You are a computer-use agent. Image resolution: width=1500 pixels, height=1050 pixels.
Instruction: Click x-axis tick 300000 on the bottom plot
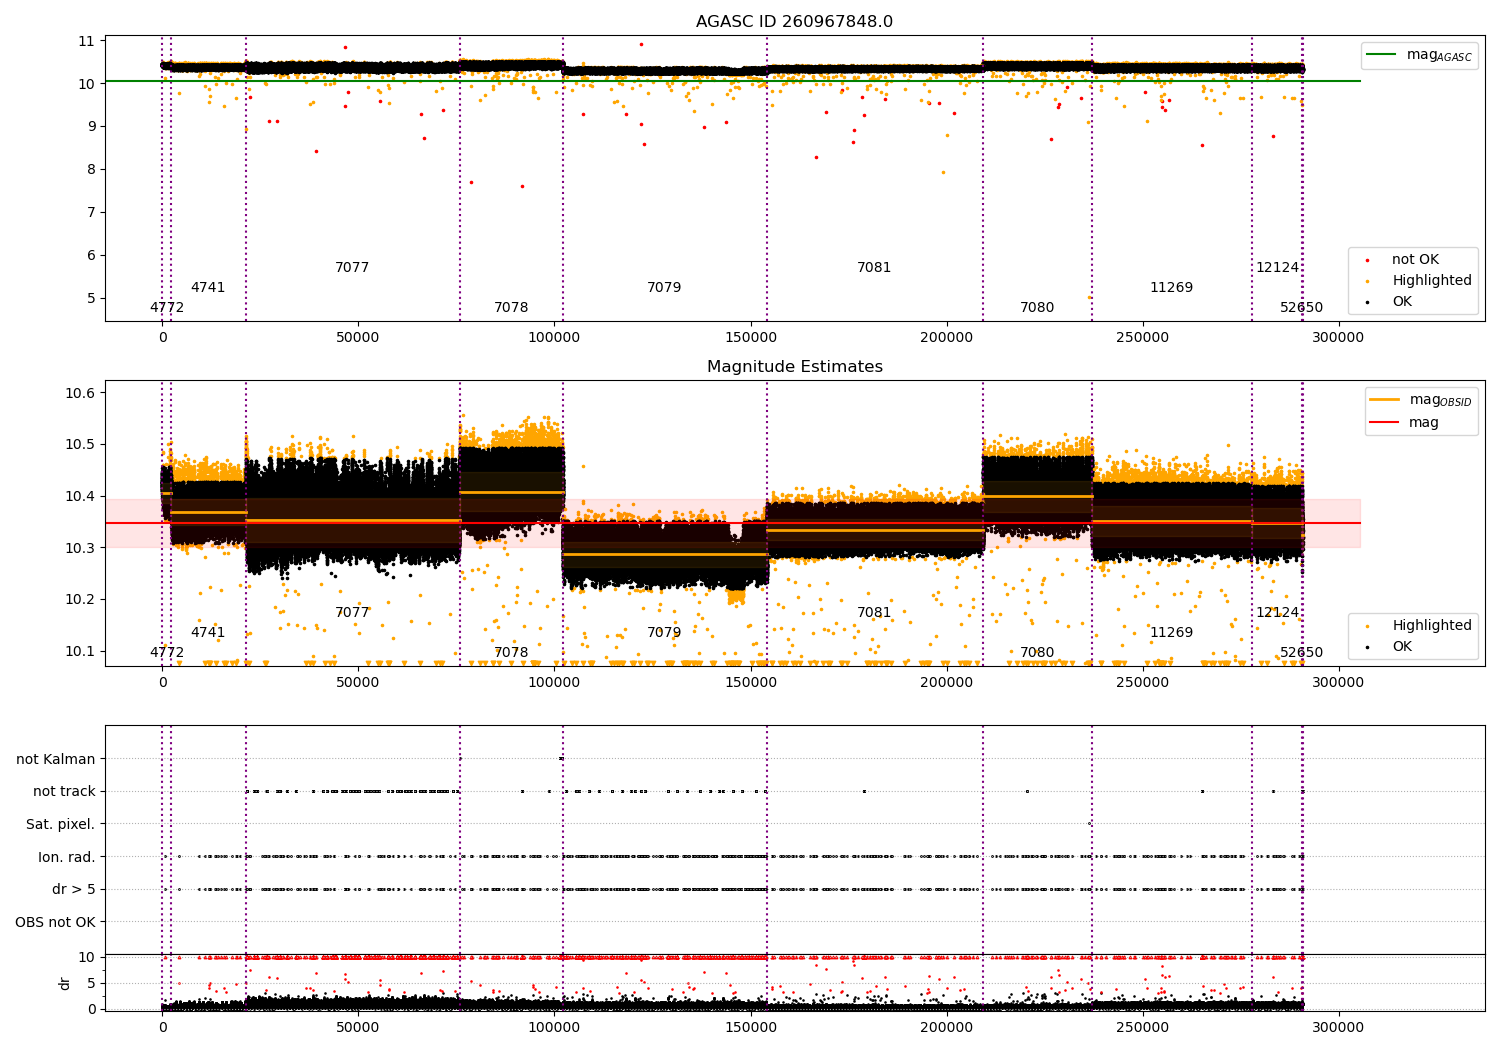click(1338, 1027)
